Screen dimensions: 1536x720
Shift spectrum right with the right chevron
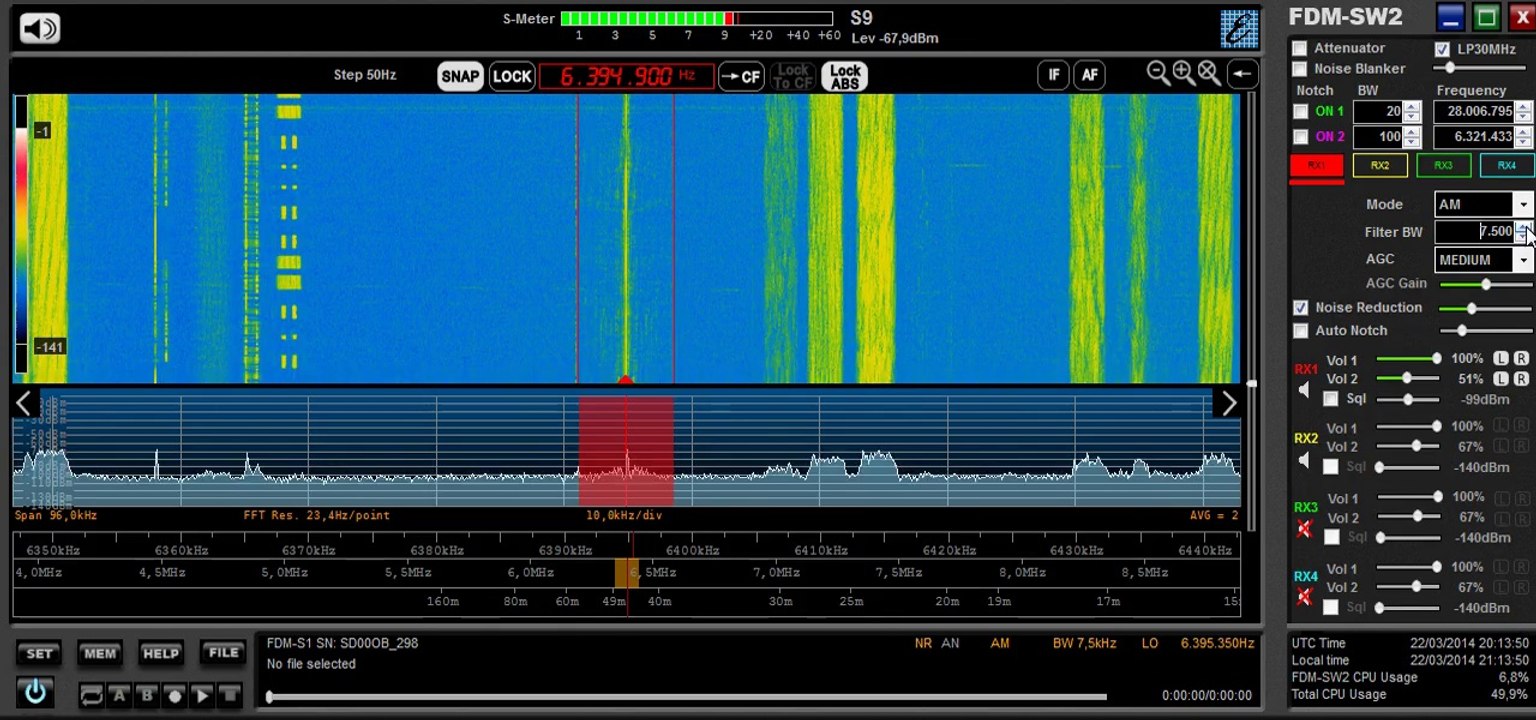click(x=1228, y=403)
